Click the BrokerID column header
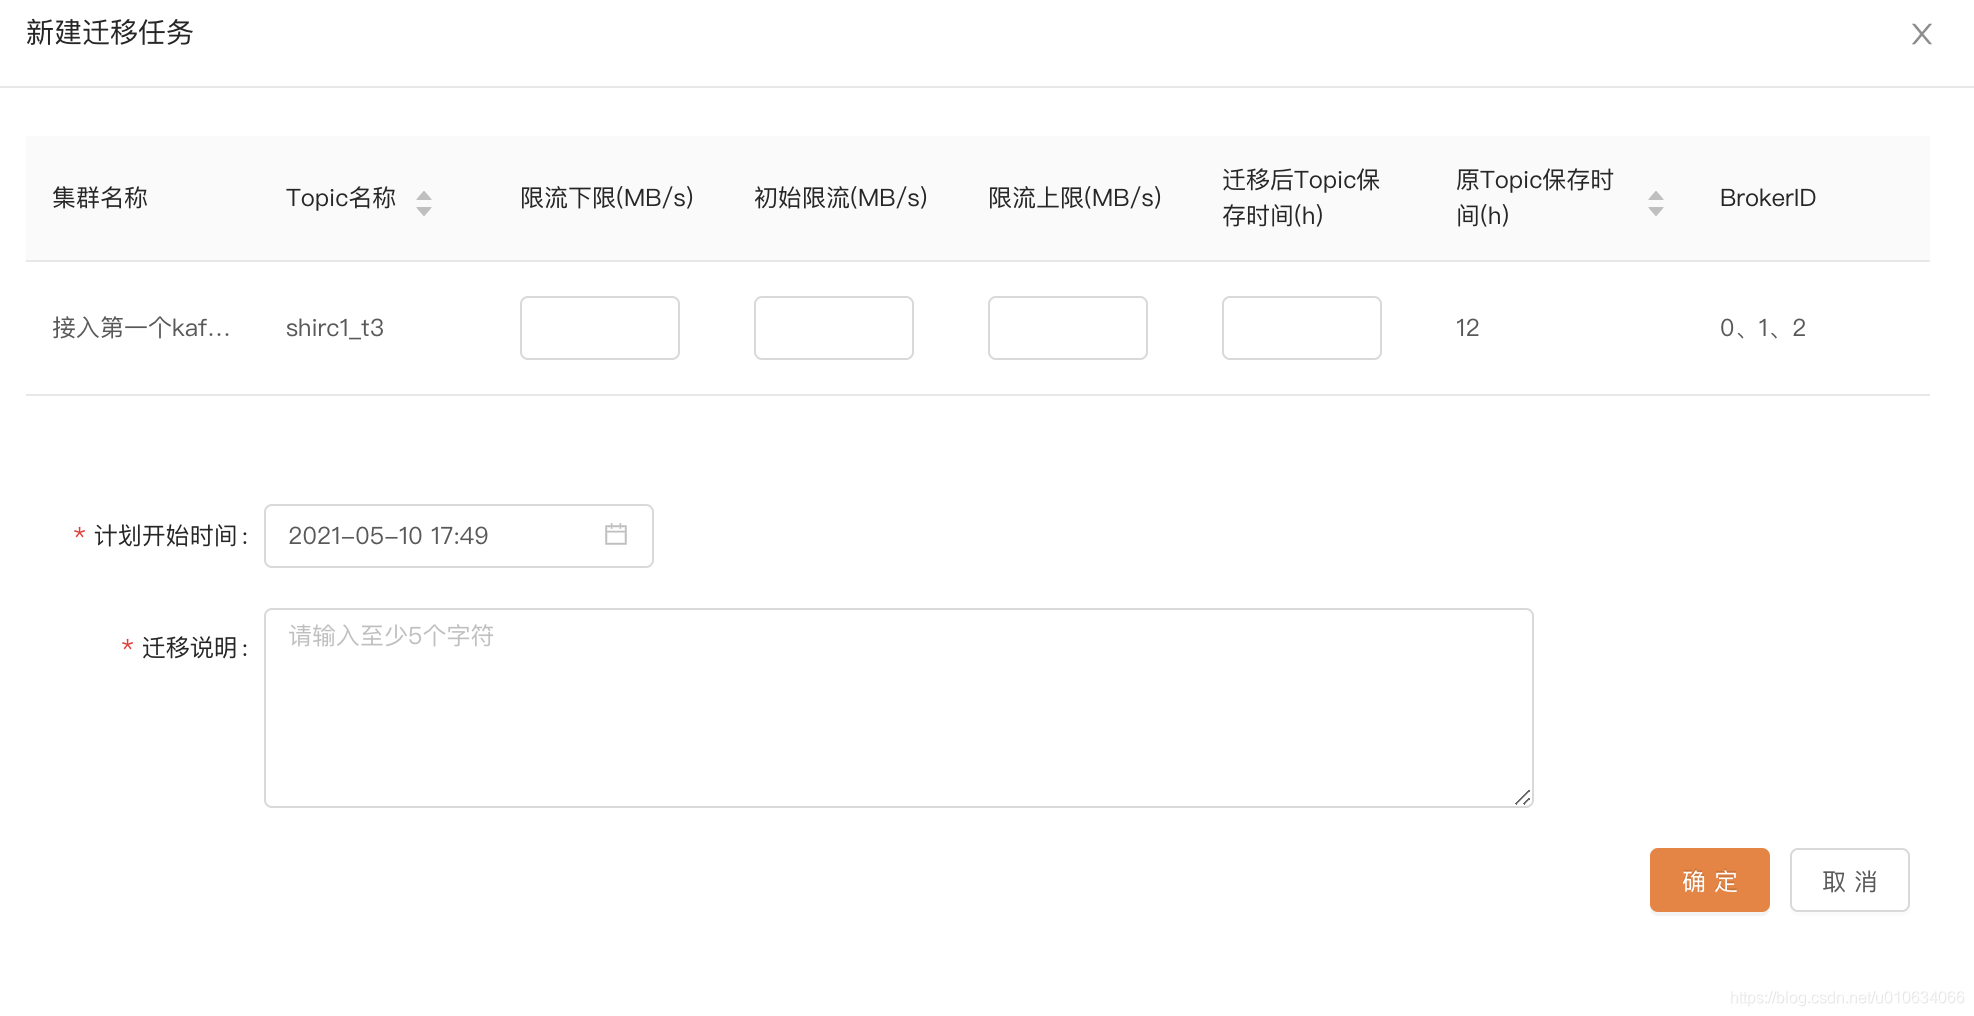This screenshot has height=1016, width=1974. point(1768,198)
